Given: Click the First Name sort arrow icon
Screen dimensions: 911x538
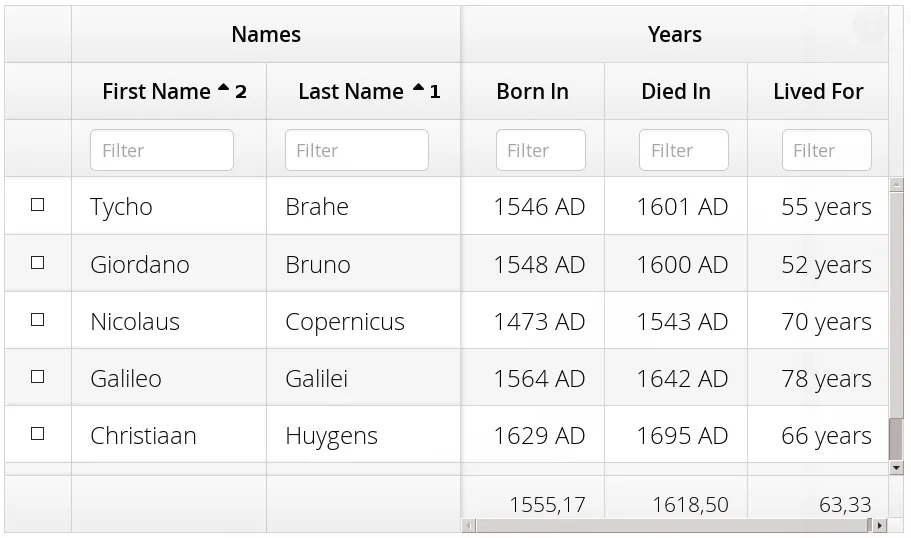Looking at the screenshot, I should click(223, 89).
